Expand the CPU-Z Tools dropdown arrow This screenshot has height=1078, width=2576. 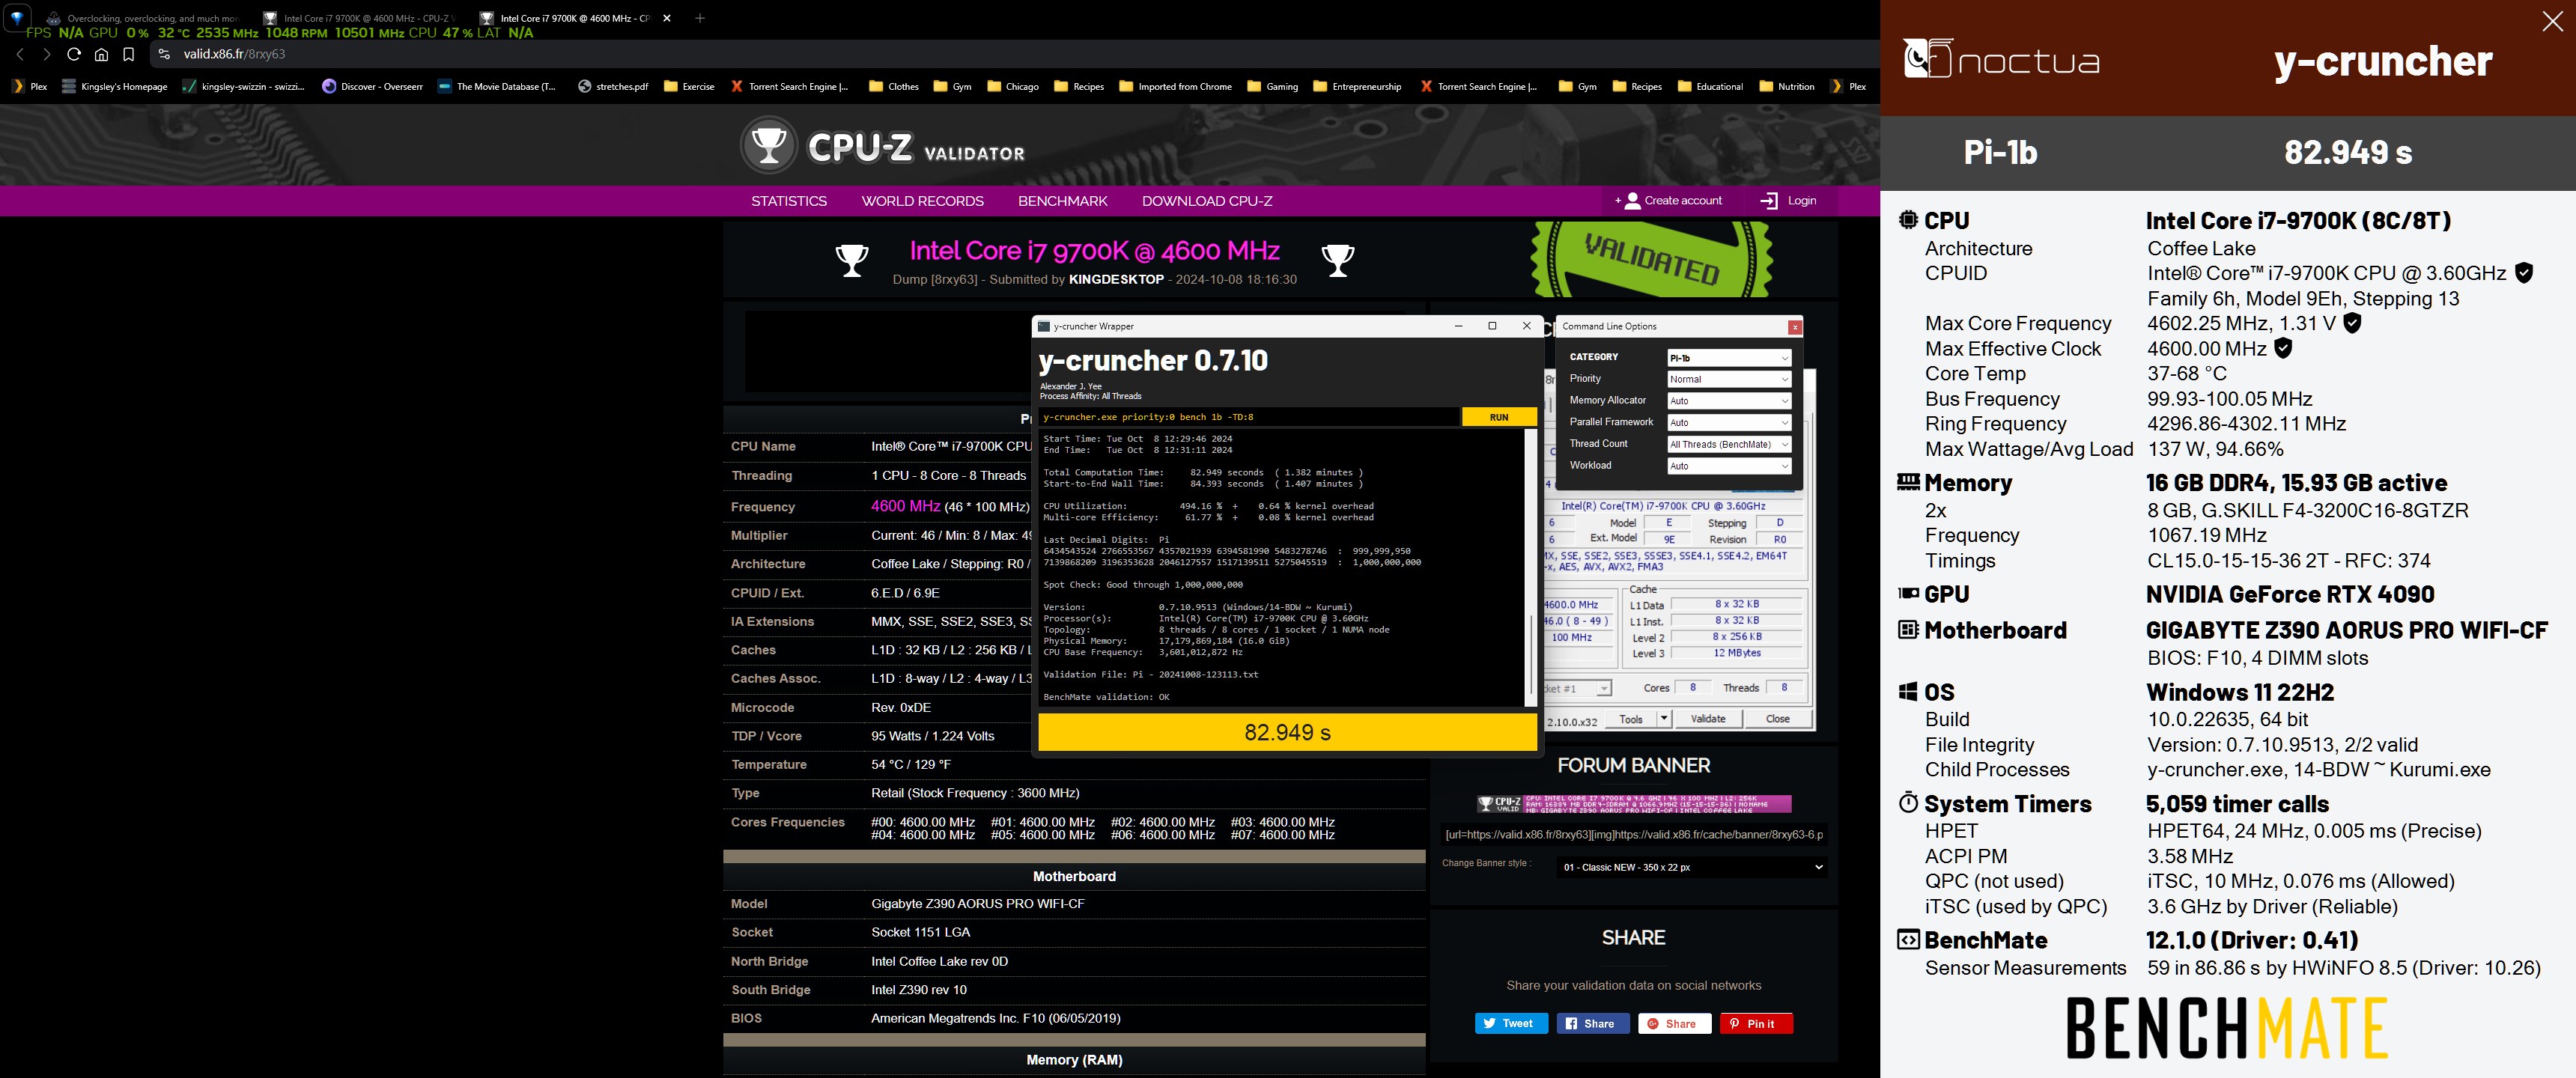click(1663, 718)
